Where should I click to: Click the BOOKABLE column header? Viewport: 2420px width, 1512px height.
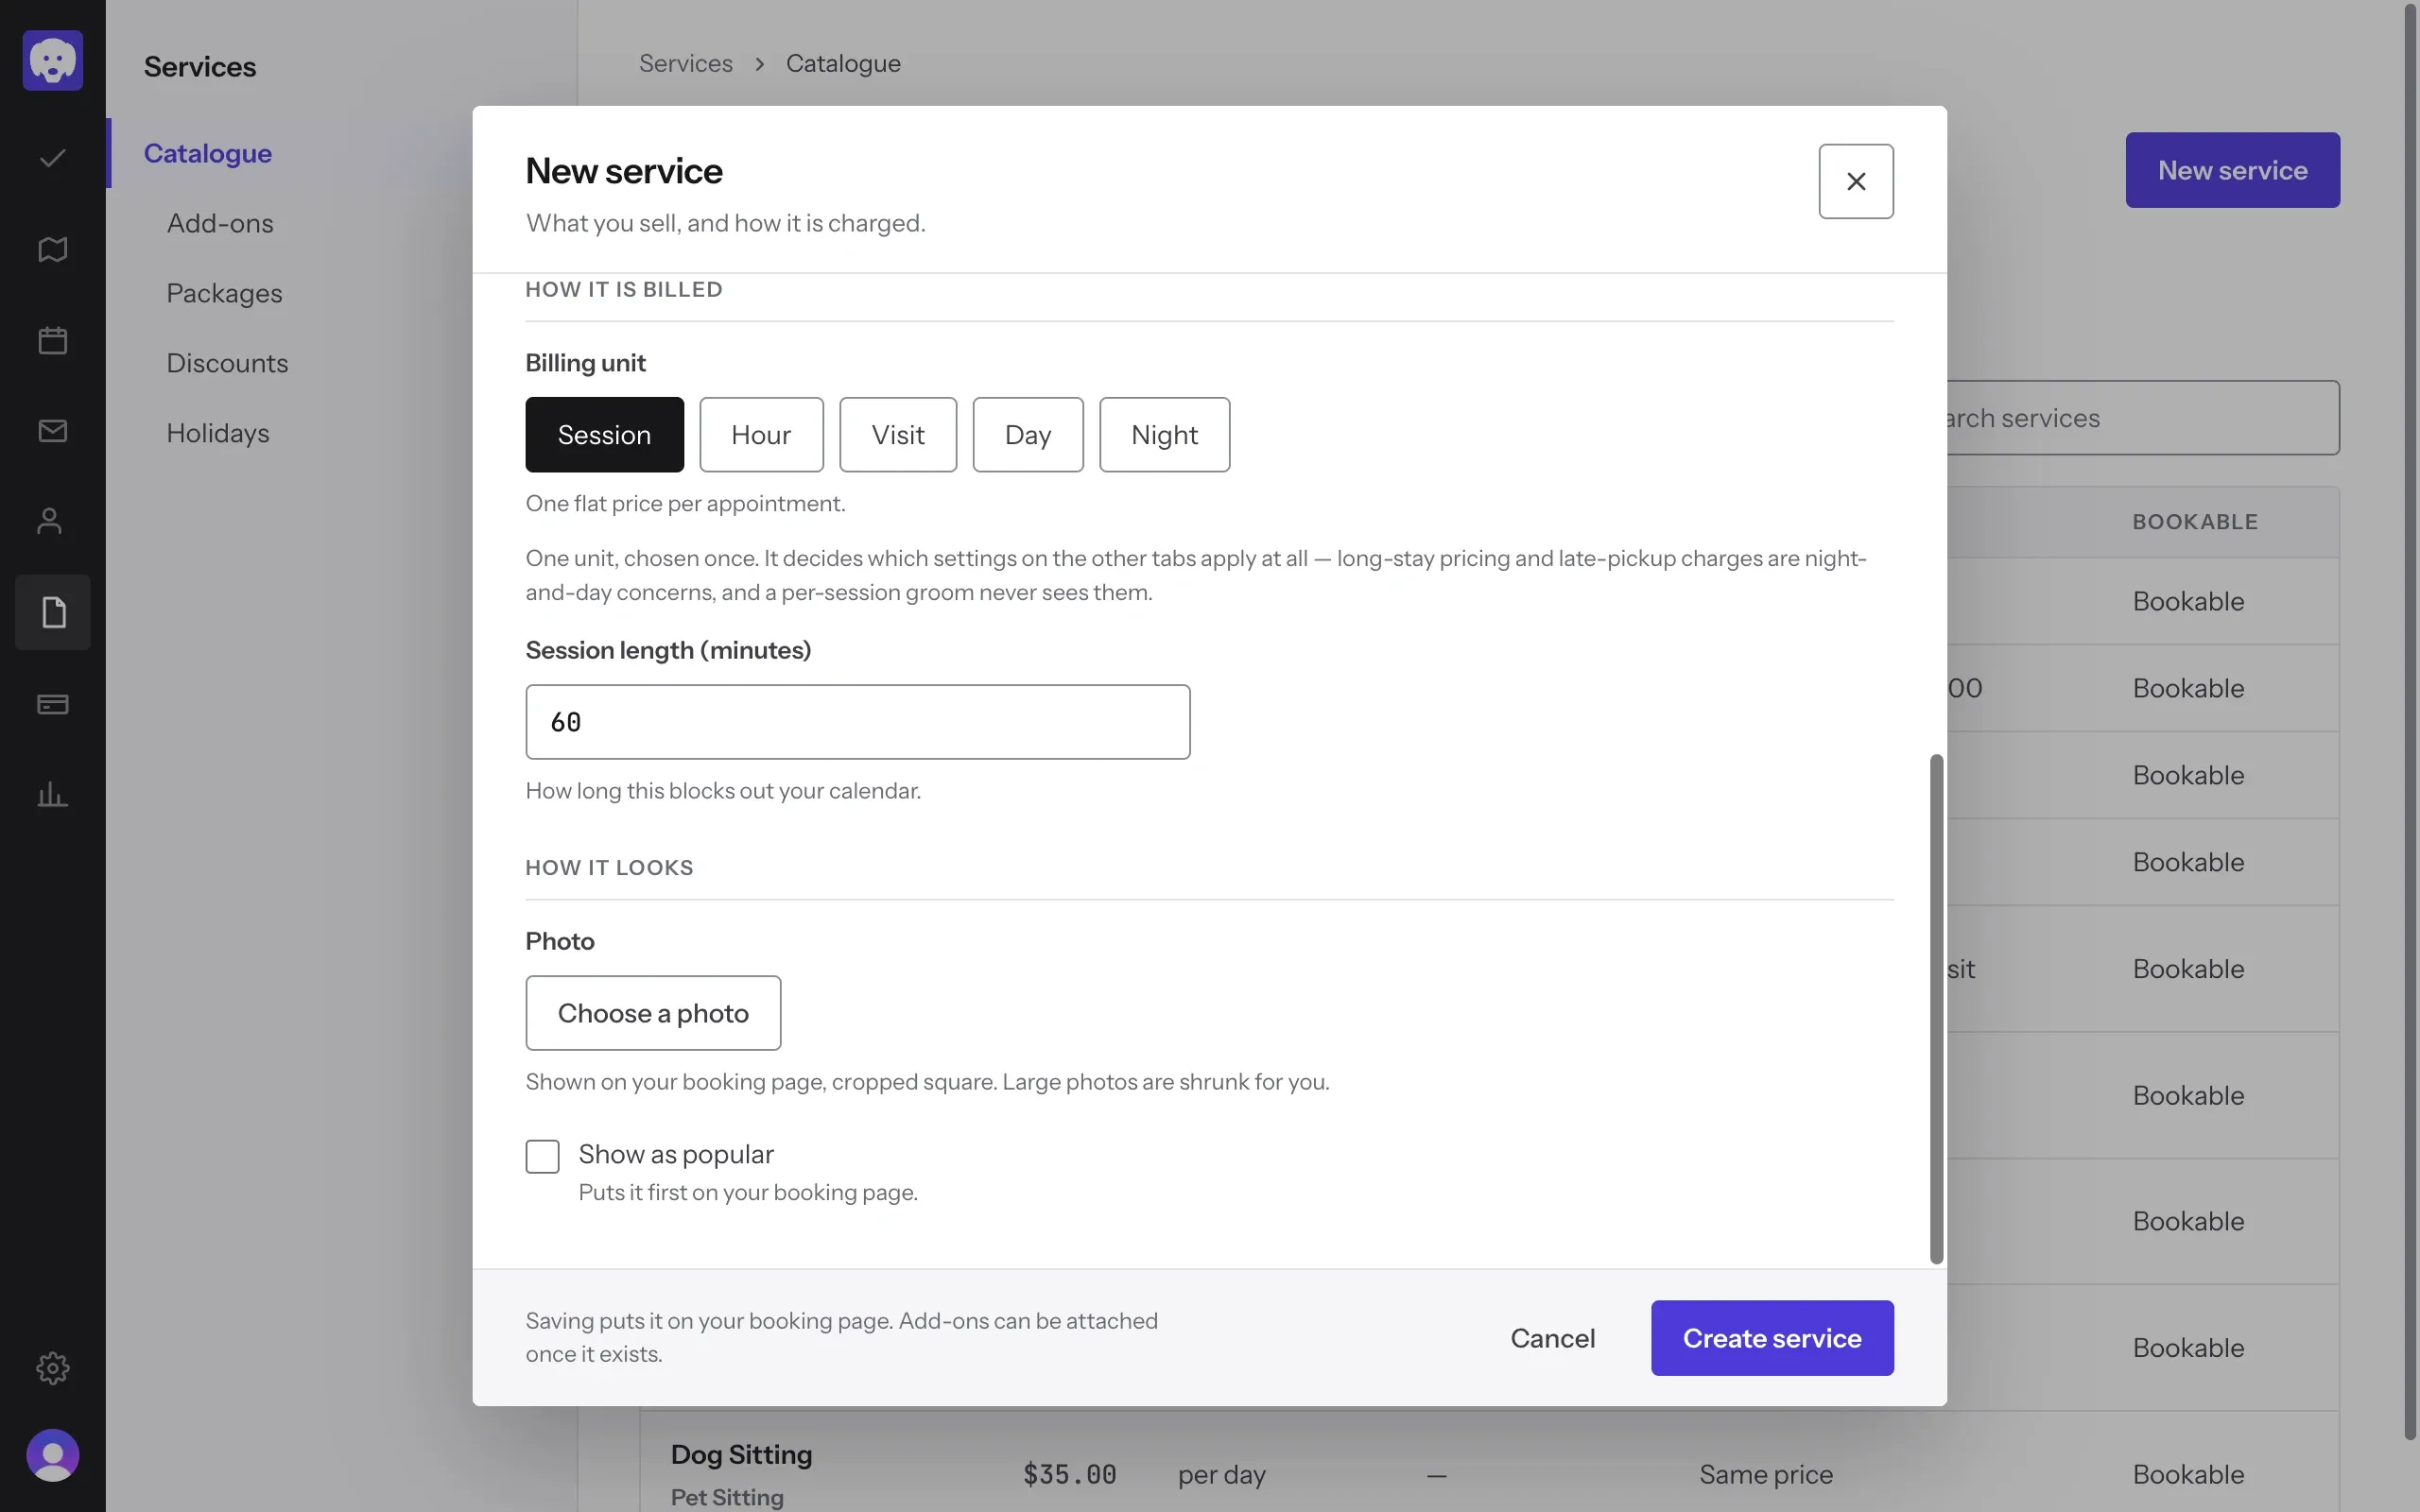[x=2195, y=522]
